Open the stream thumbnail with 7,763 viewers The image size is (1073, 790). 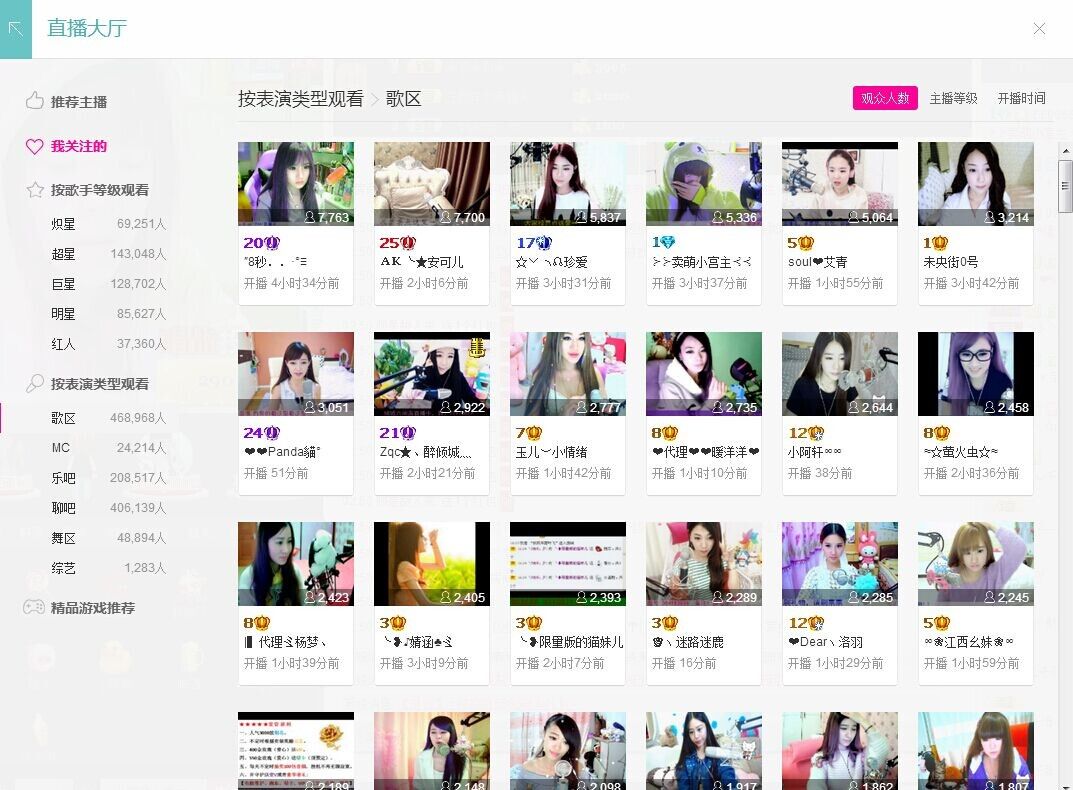tap(296, 183)
